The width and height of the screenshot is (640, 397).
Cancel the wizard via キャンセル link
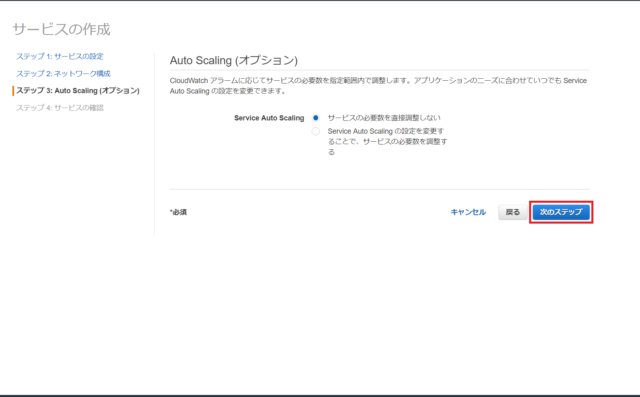tap(468, 212)
